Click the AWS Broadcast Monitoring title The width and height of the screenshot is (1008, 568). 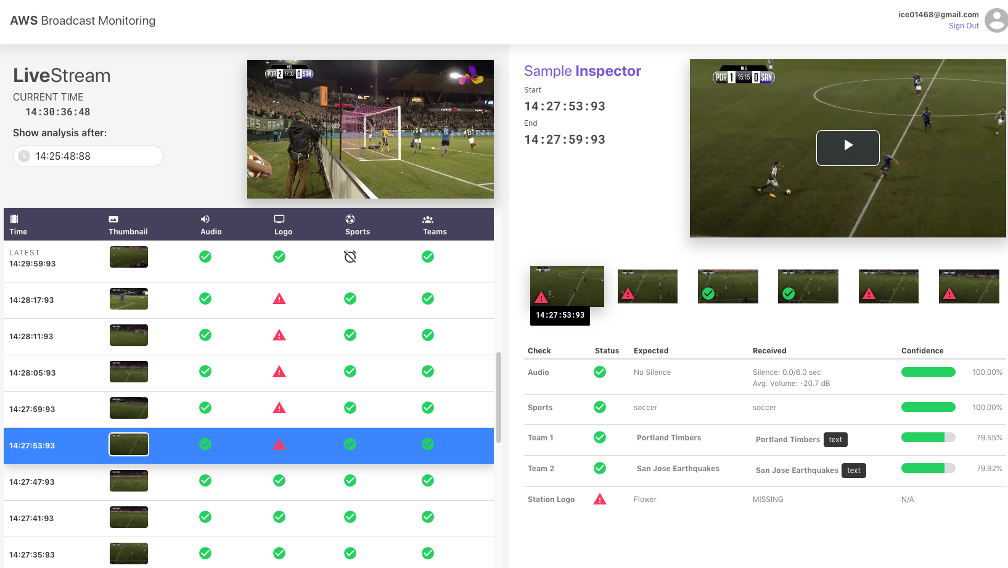tap(83, 21)
